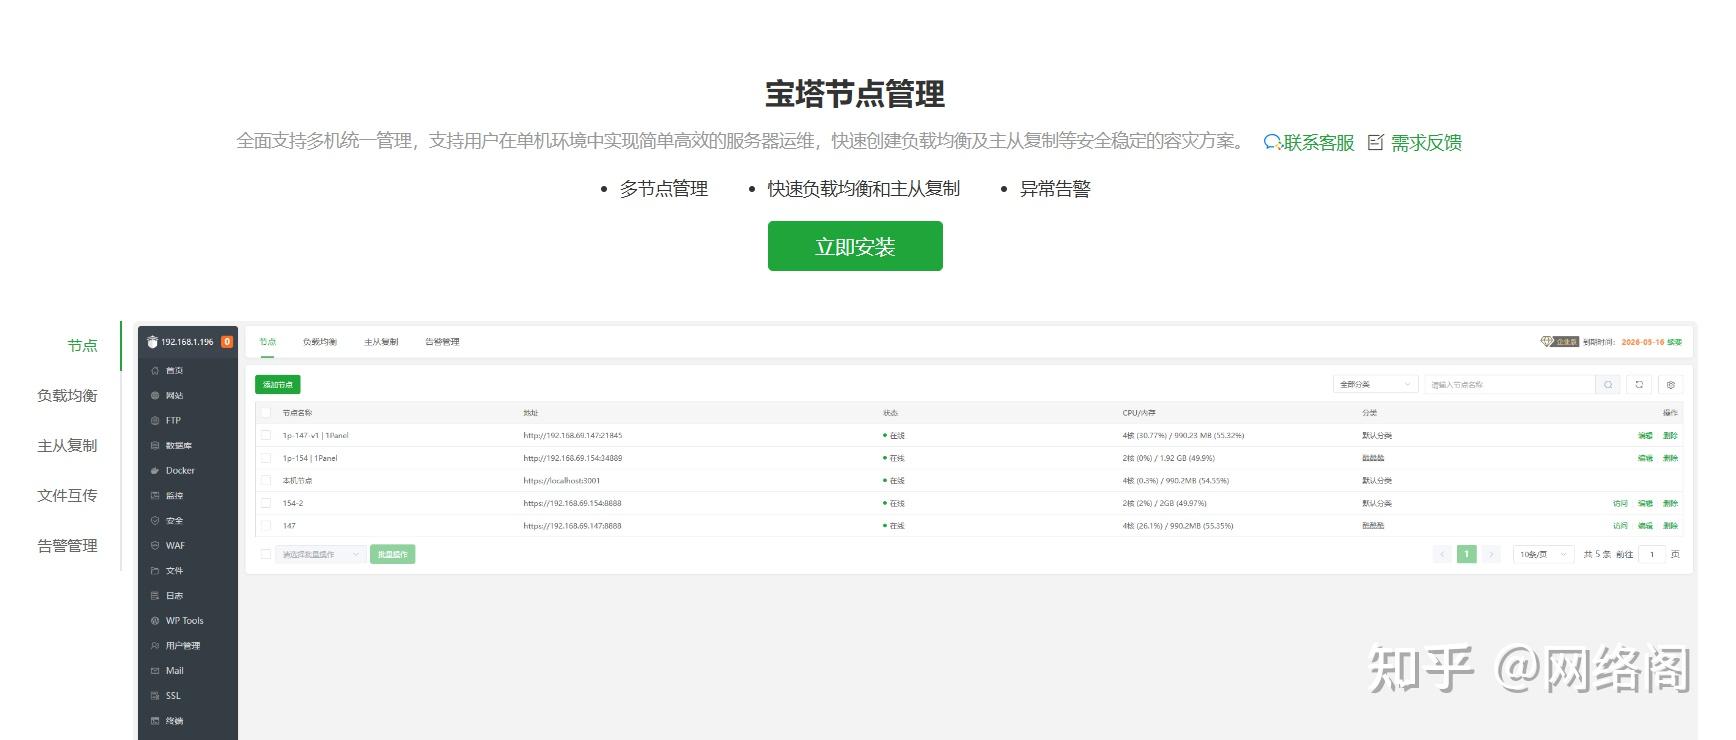Viewport: 1736px width, 740px height.
Task: Click 删除 for node 147
Action: (x=1670, y=526)
